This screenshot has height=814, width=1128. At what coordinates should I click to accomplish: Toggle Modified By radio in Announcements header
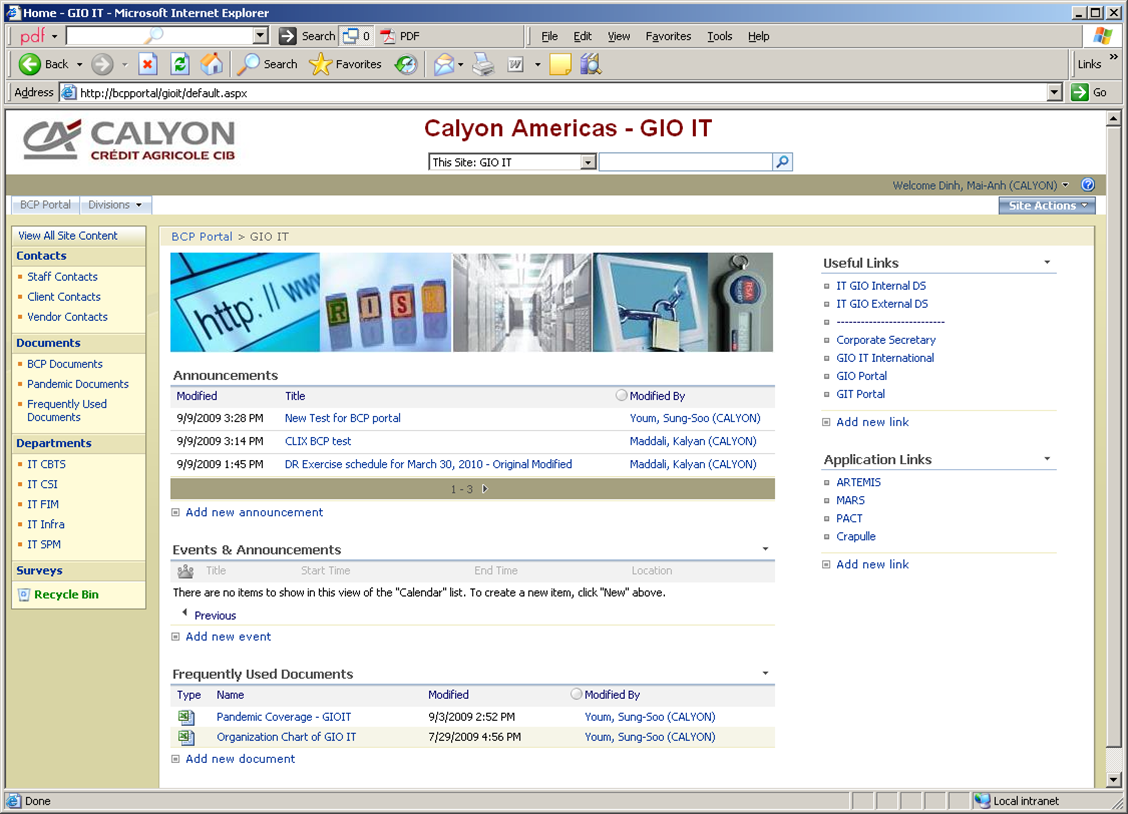(622, 395)
